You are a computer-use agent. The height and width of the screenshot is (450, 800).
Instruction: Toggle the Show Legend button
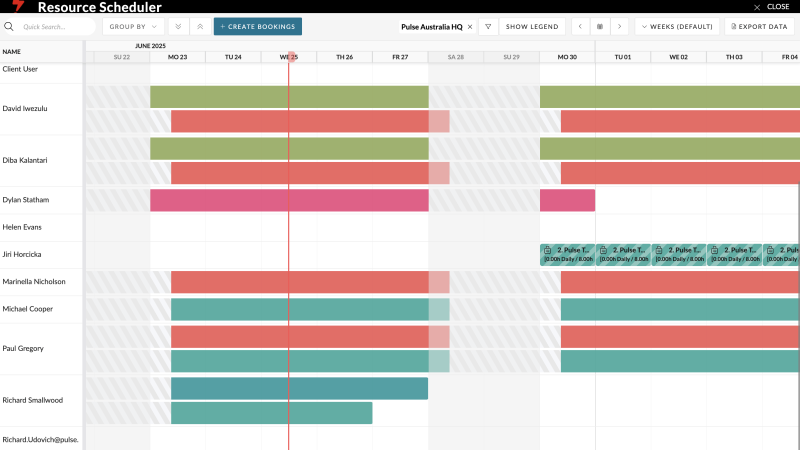[530, 27]
